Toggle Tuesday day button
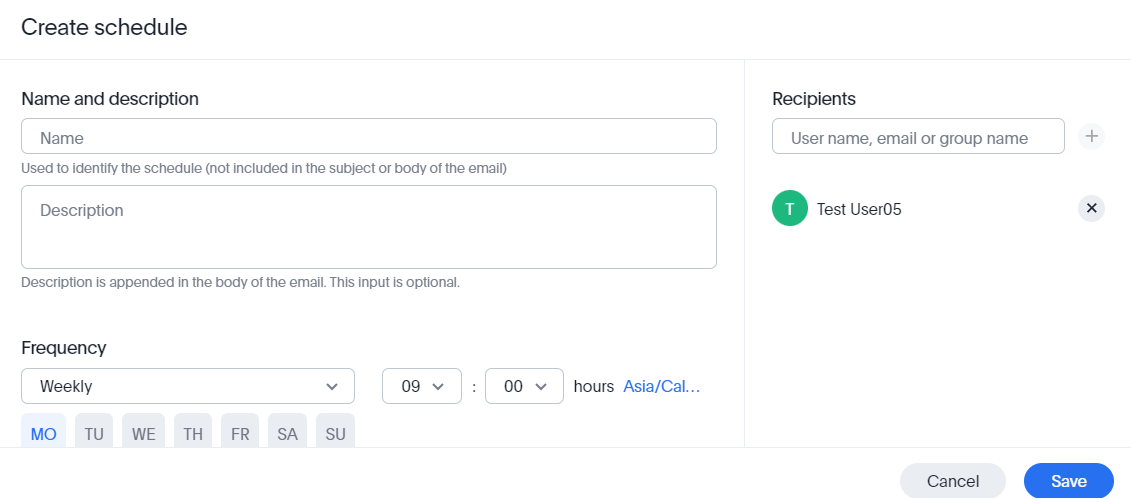 coord(94,433)
